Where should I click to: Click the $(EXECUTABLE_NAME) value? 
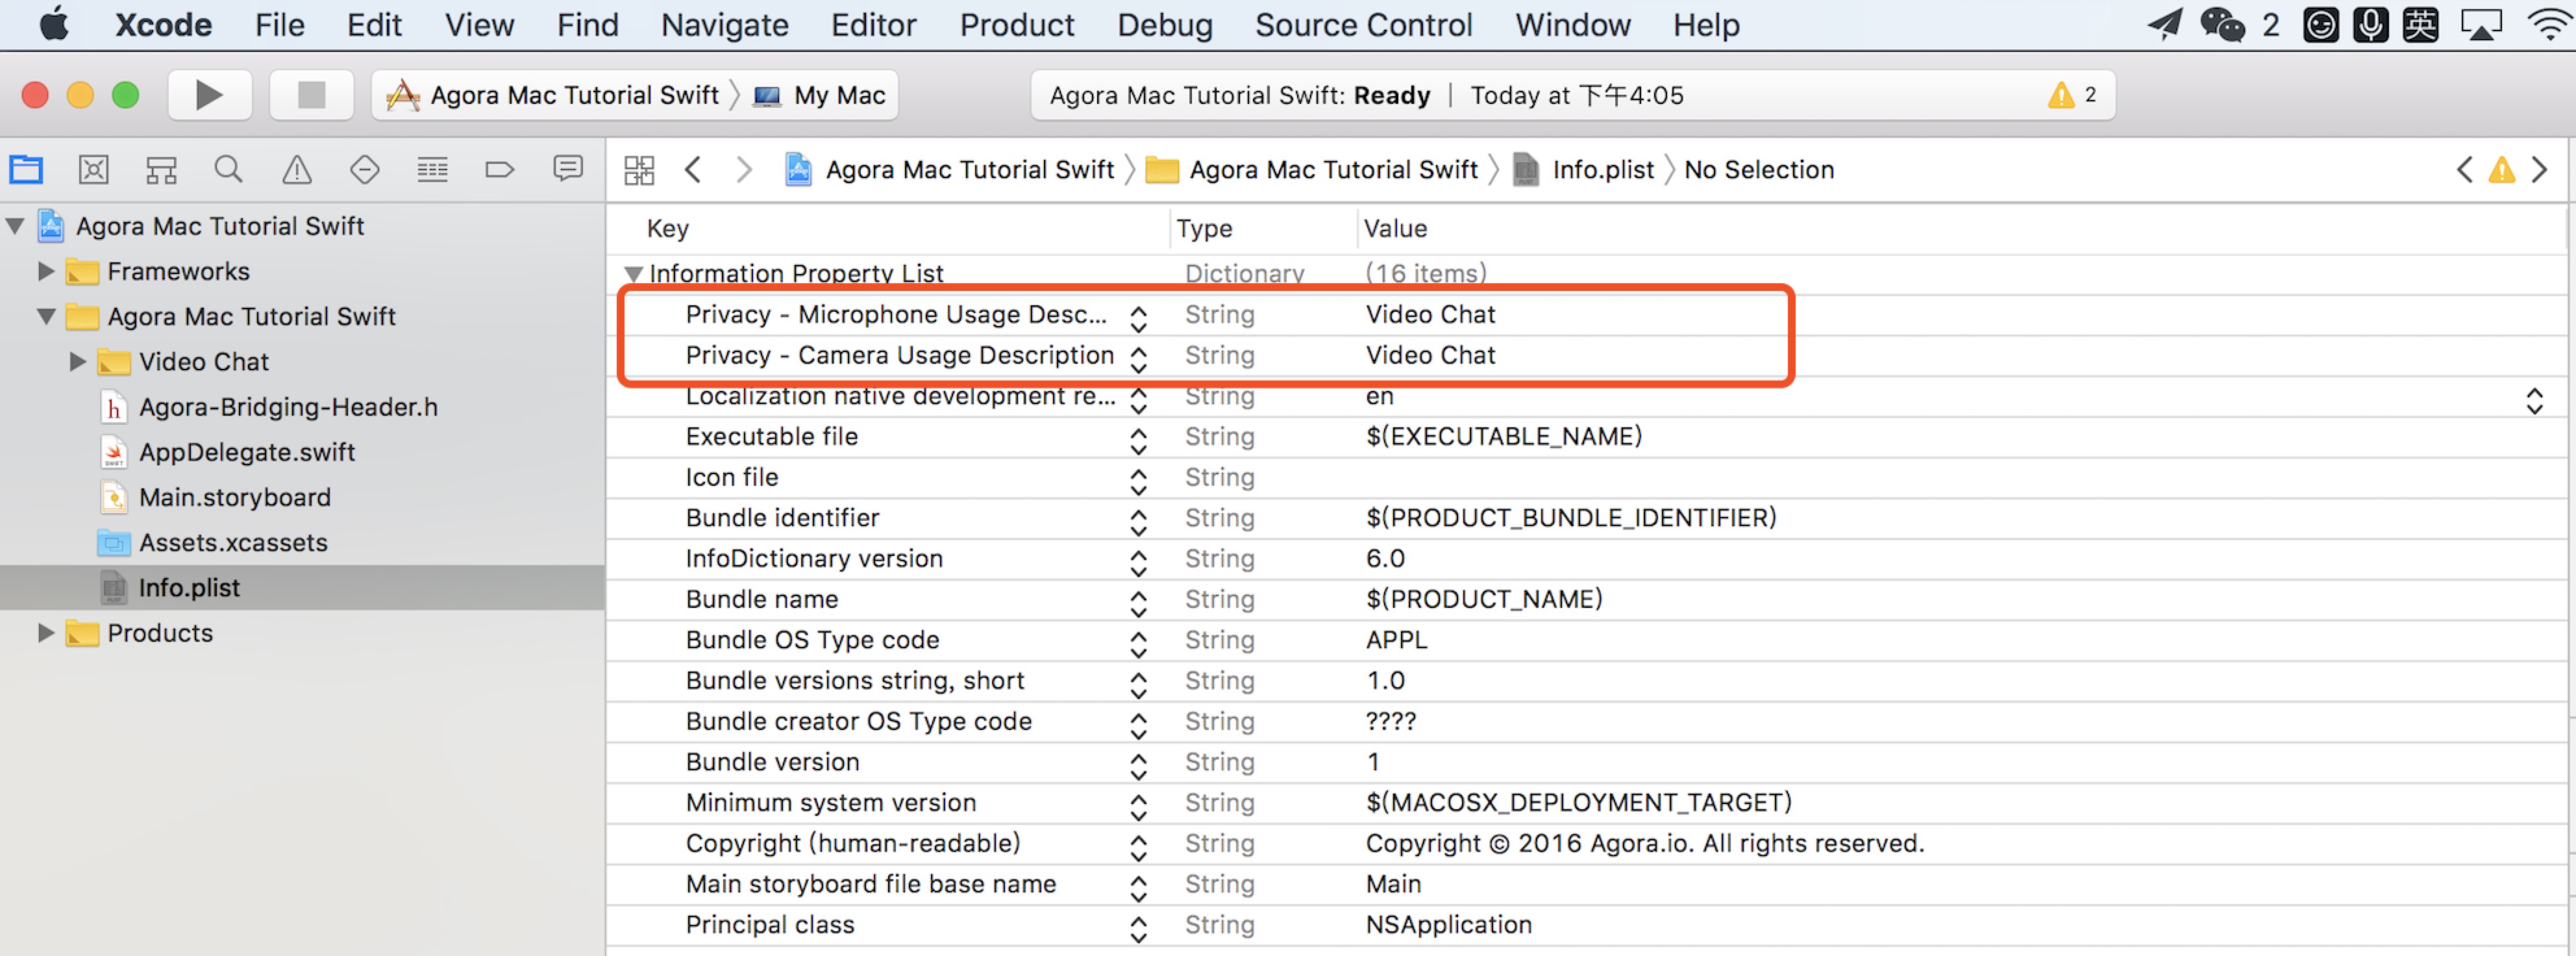pos(1504,437)
